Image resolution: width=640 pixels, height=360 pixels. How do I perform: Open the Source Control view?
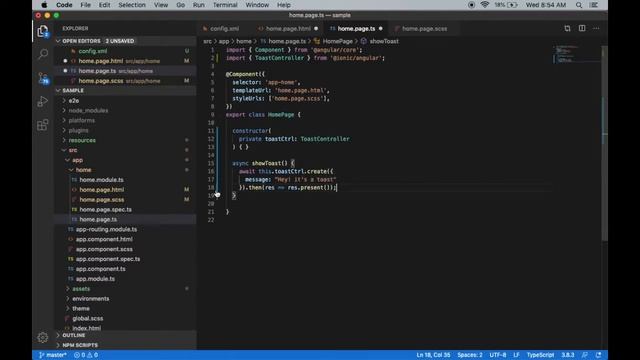click(43, 78)
